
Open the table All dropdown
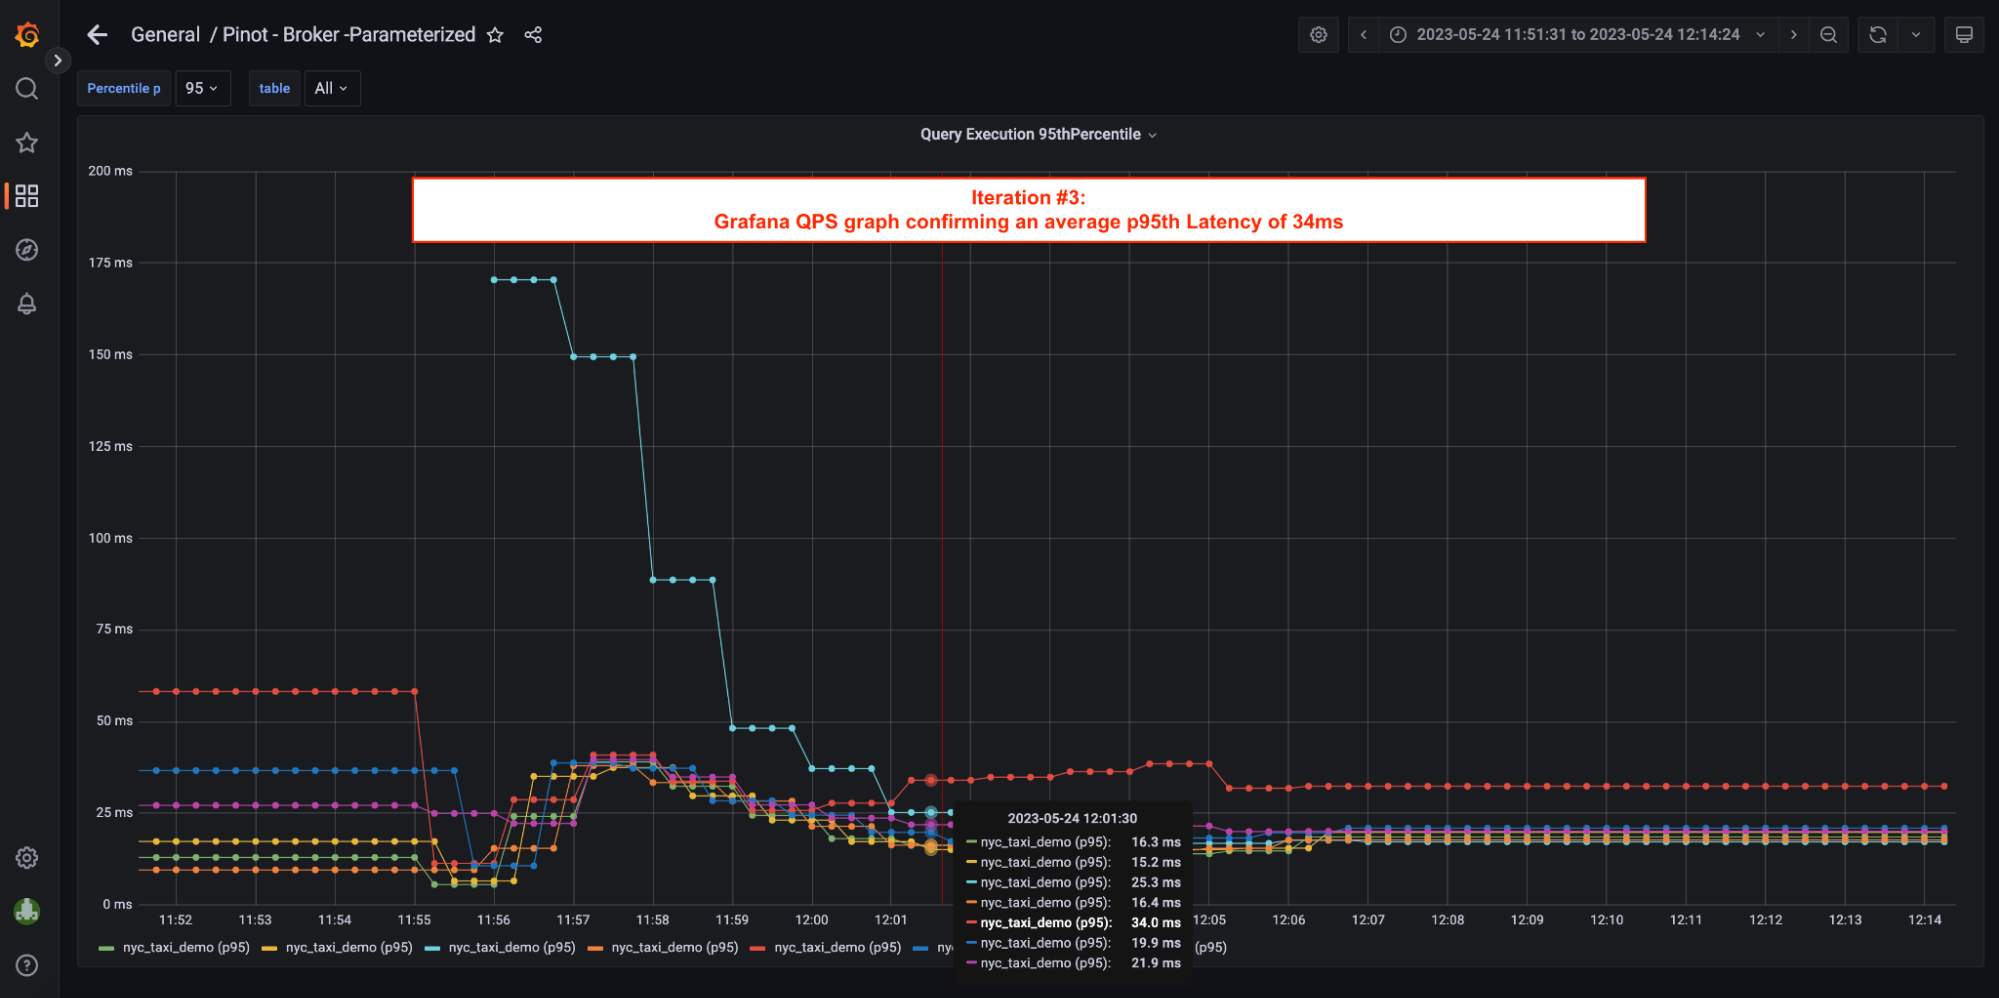(331, 88)
